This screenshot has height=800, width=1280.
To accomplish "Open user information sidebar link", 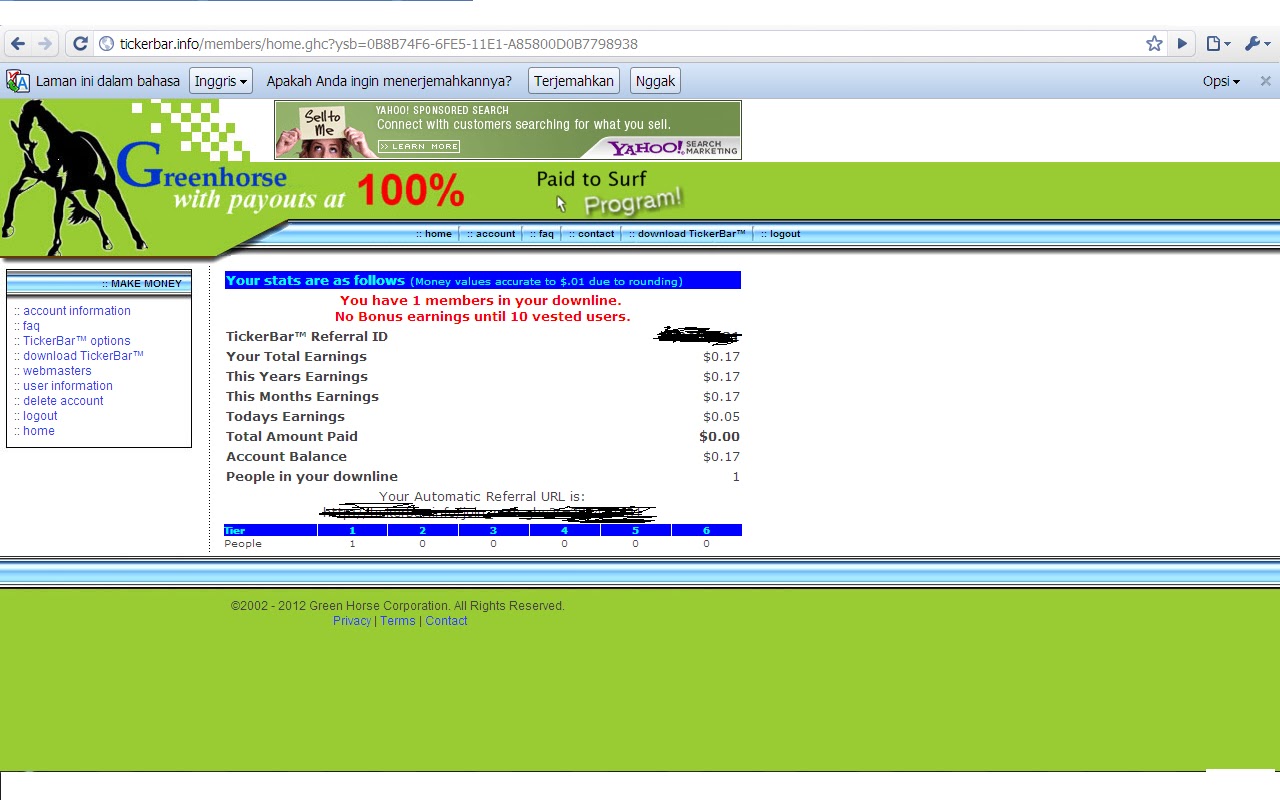I will click(x=68, y=386).
